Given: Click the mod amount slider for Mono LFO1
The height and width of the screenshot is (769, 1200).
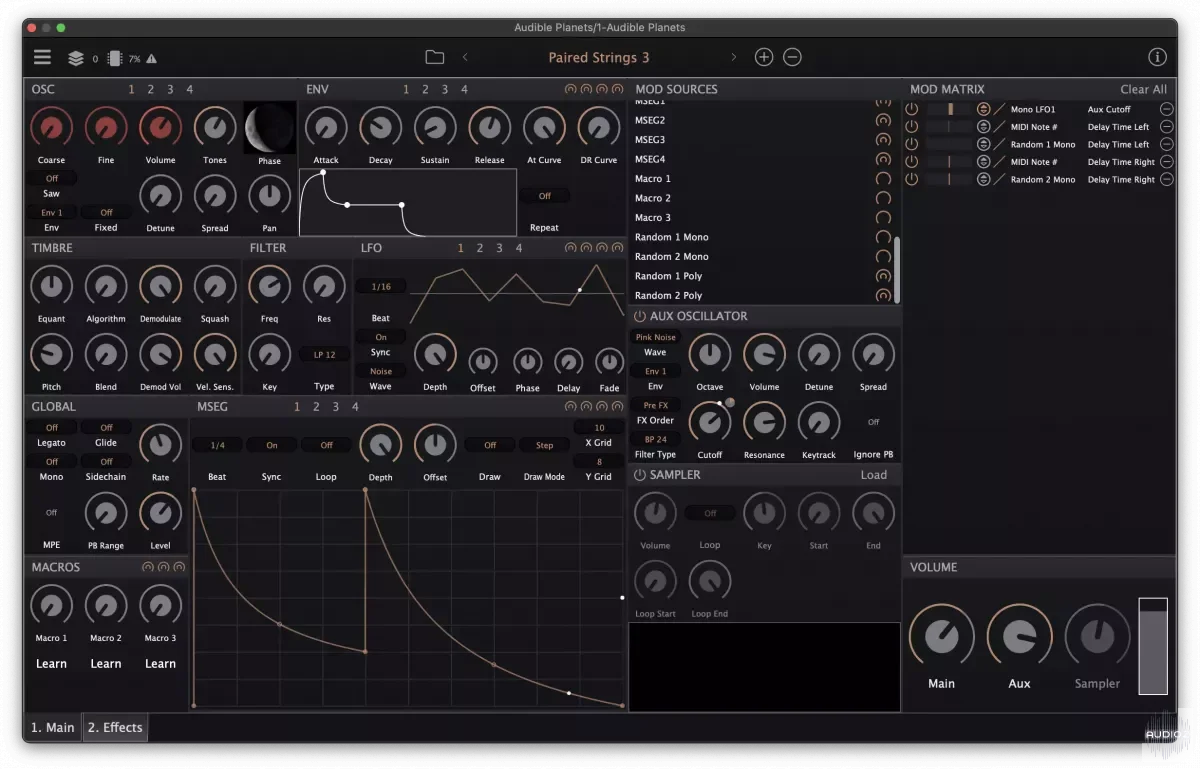Looking at the screenshot, I should coord(949,109).
